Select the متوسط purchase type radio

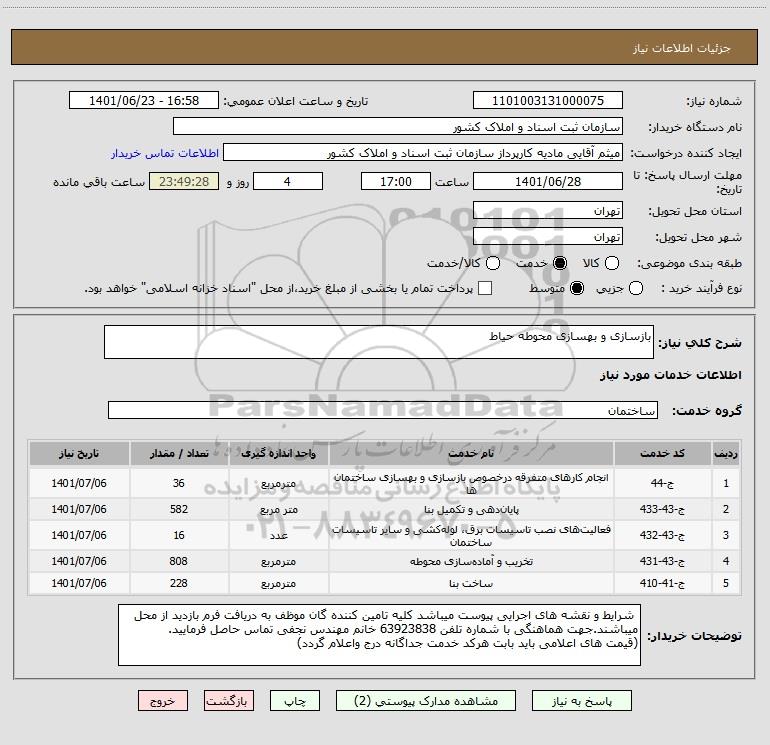tap(577, 288)
